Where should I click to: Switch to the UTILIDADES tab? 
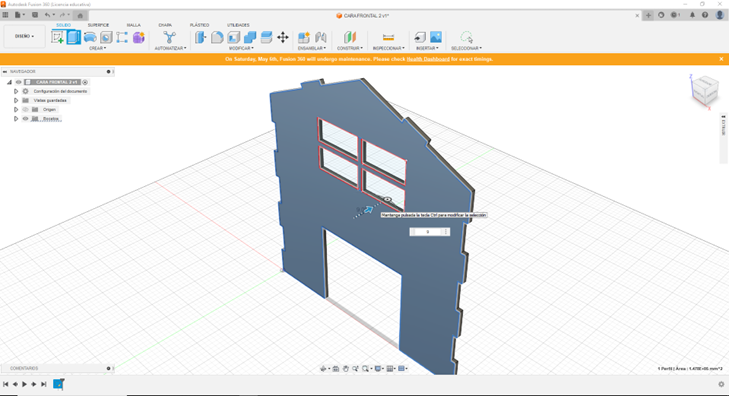point(238,25)
